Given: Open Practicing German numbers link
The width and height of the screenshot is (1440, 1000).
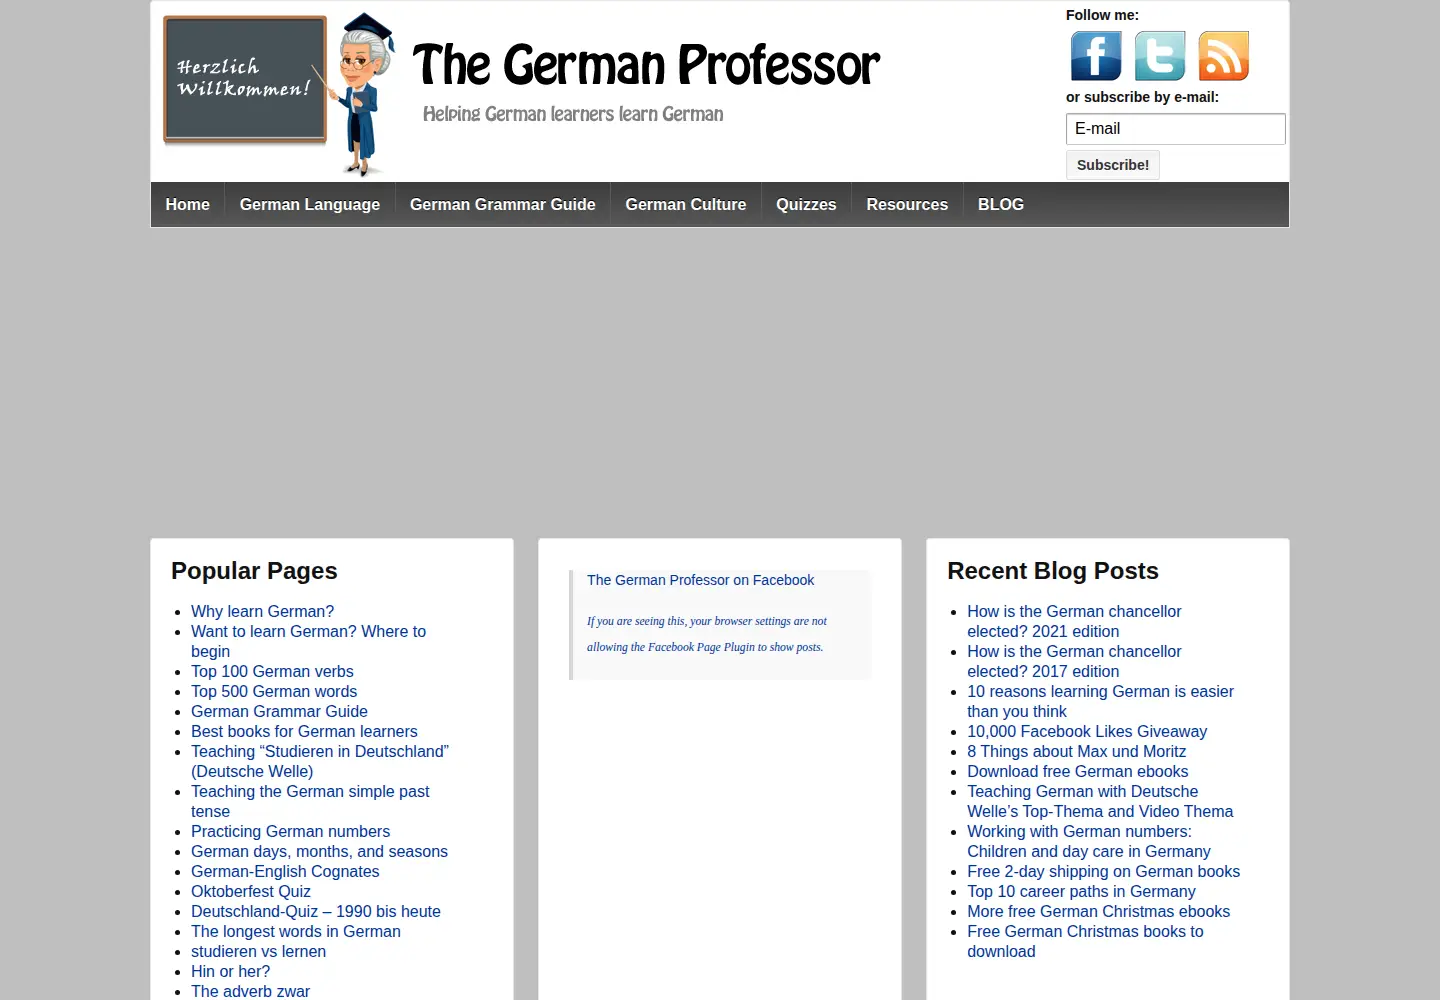Looking at the screenshot, I should coord(290,831).
